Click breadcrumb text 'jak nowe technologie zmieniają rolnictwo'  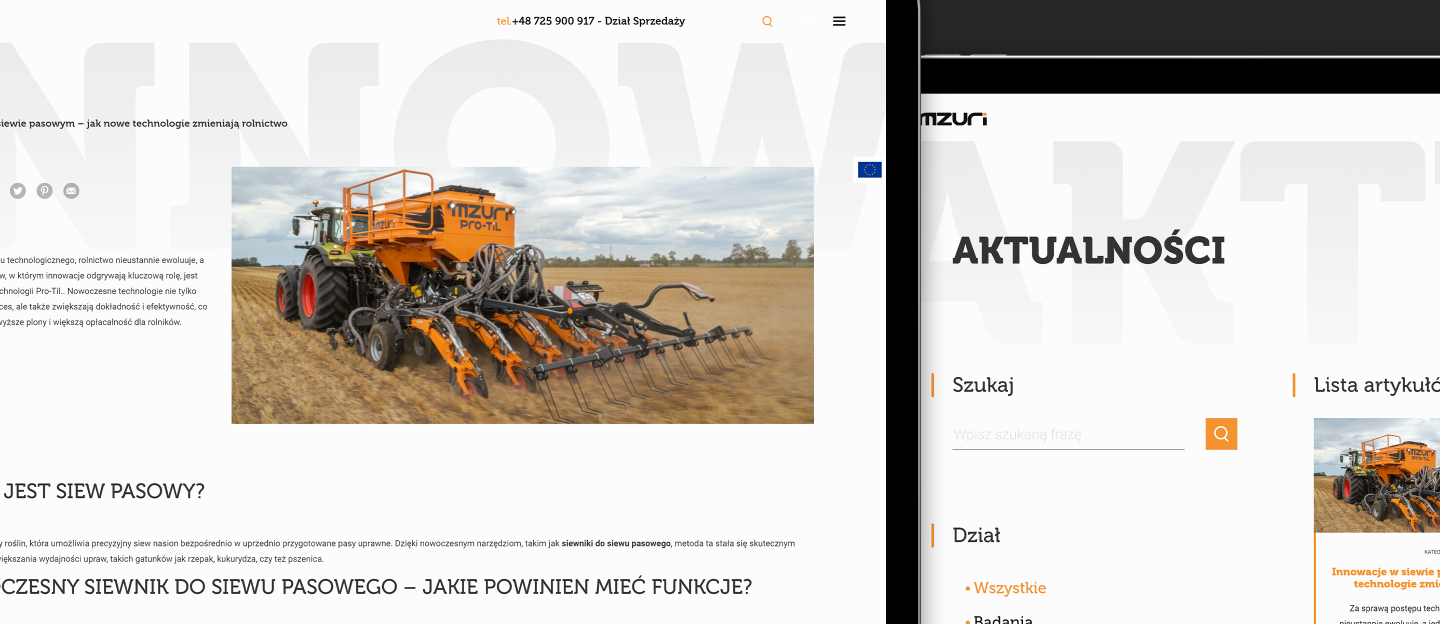[x=187, y=123]
